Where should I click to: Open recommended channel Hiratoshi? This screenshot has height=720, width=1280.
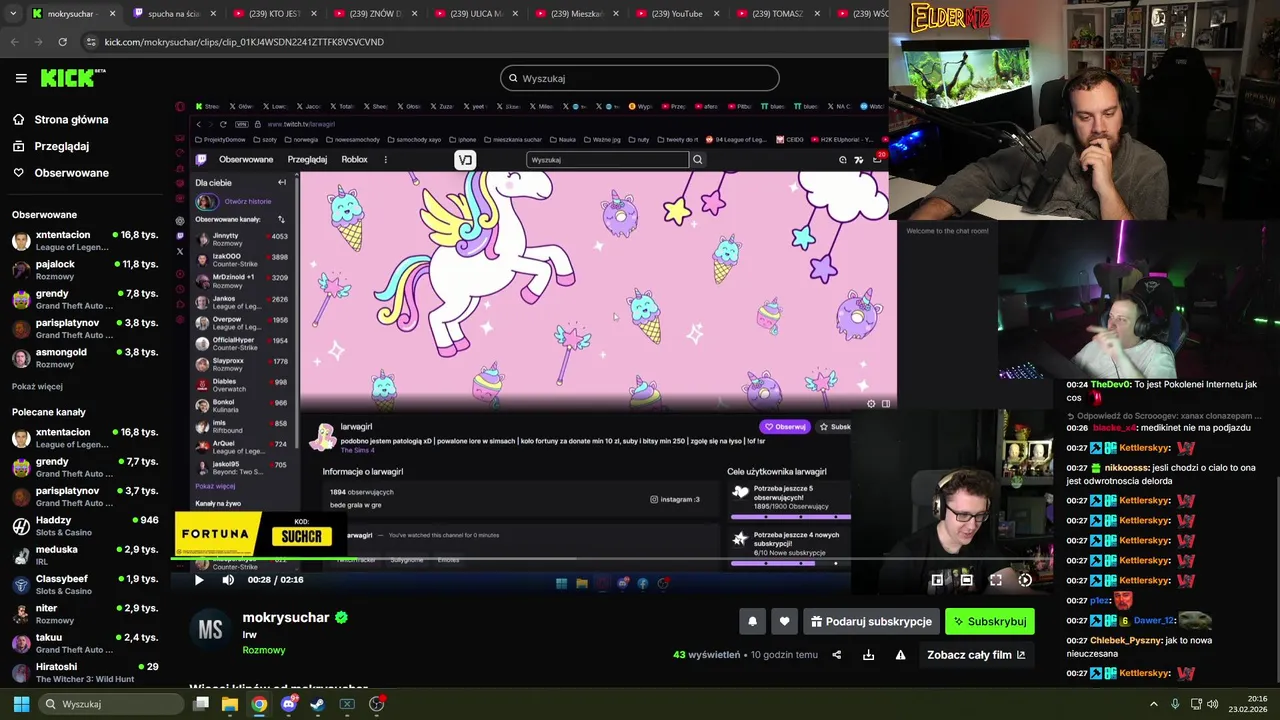85,672
